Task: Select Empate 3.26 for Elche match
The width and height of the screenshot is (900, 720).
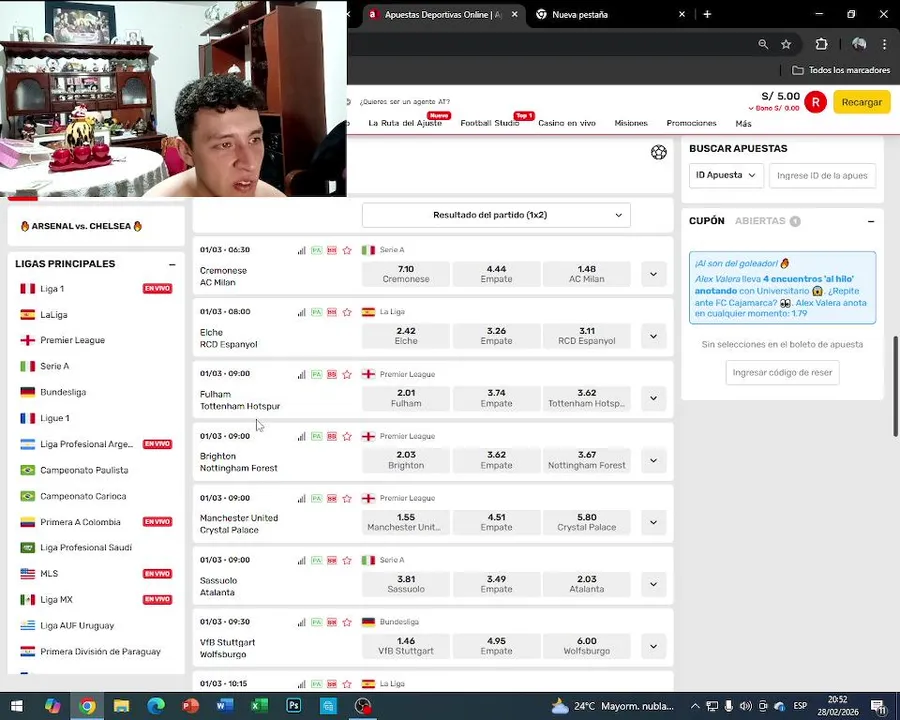Action: [x=496, y=336]
